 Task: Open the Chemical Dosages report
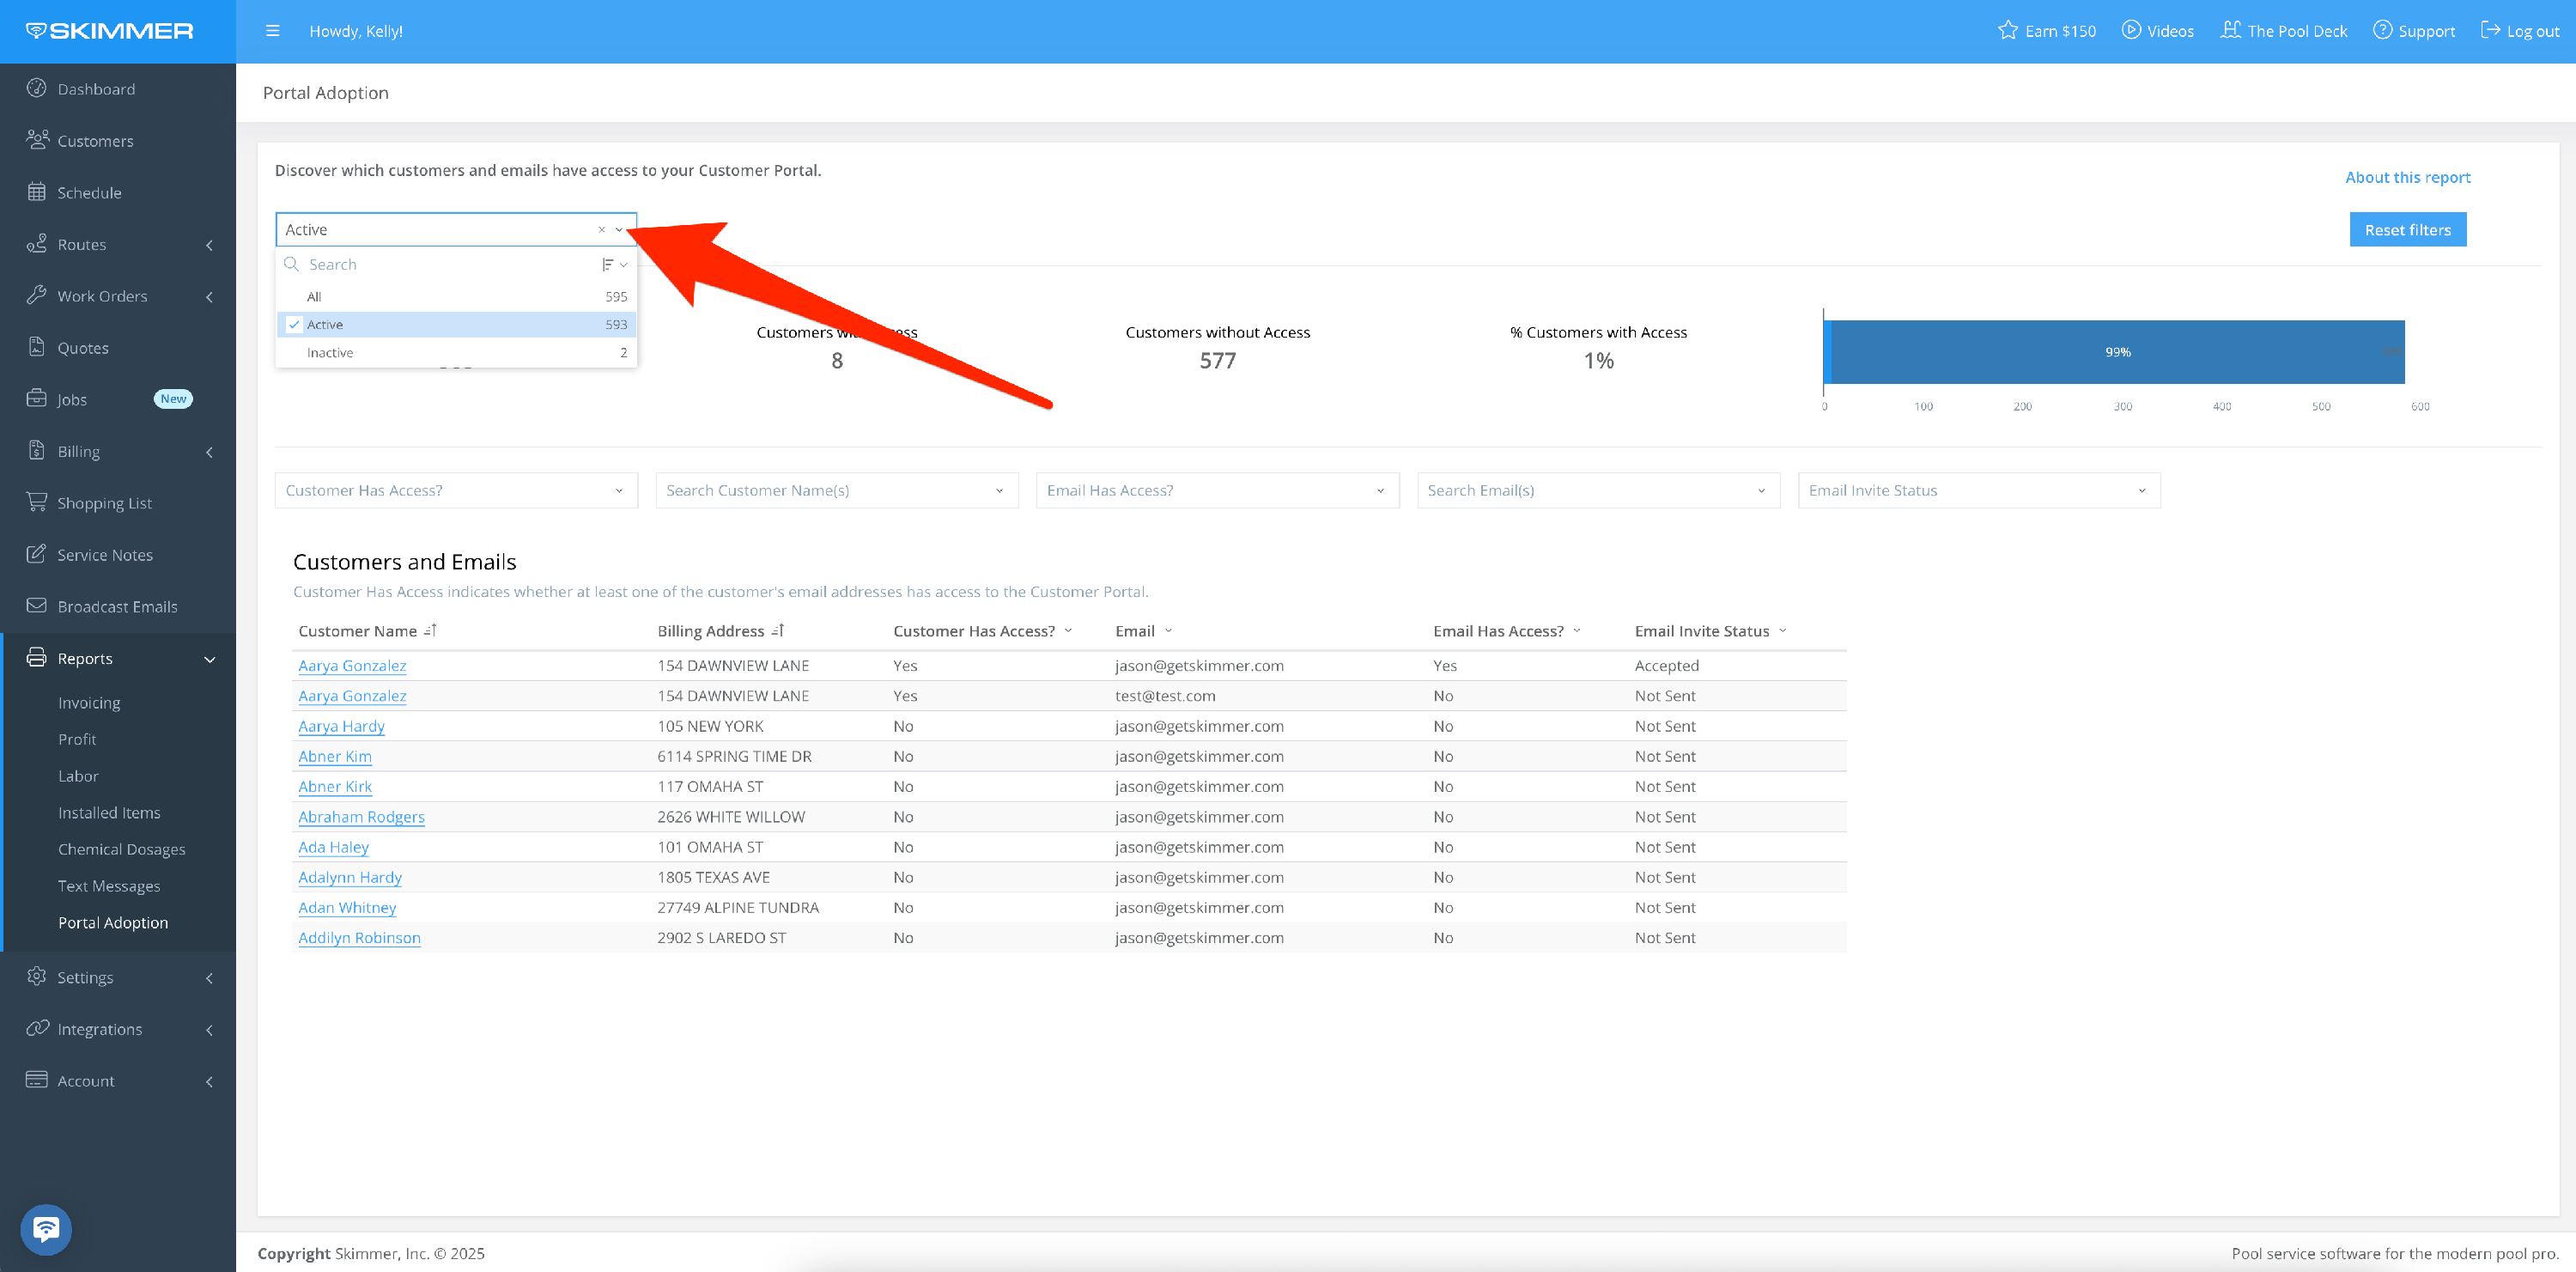tap(121, 849)
